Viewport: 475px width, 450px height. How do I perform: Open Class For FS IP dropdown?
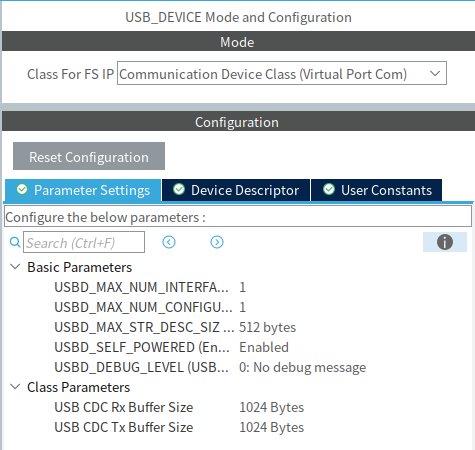tap(282, 73)
